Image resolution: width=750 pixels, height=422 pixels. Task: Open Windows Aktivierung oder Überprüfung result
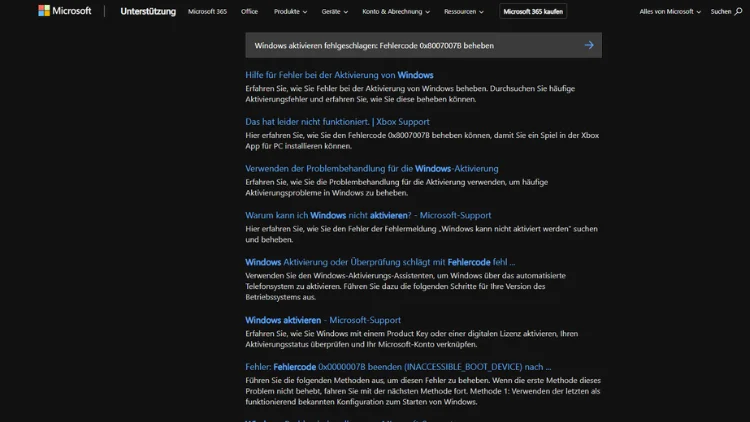tap(380, 262)
